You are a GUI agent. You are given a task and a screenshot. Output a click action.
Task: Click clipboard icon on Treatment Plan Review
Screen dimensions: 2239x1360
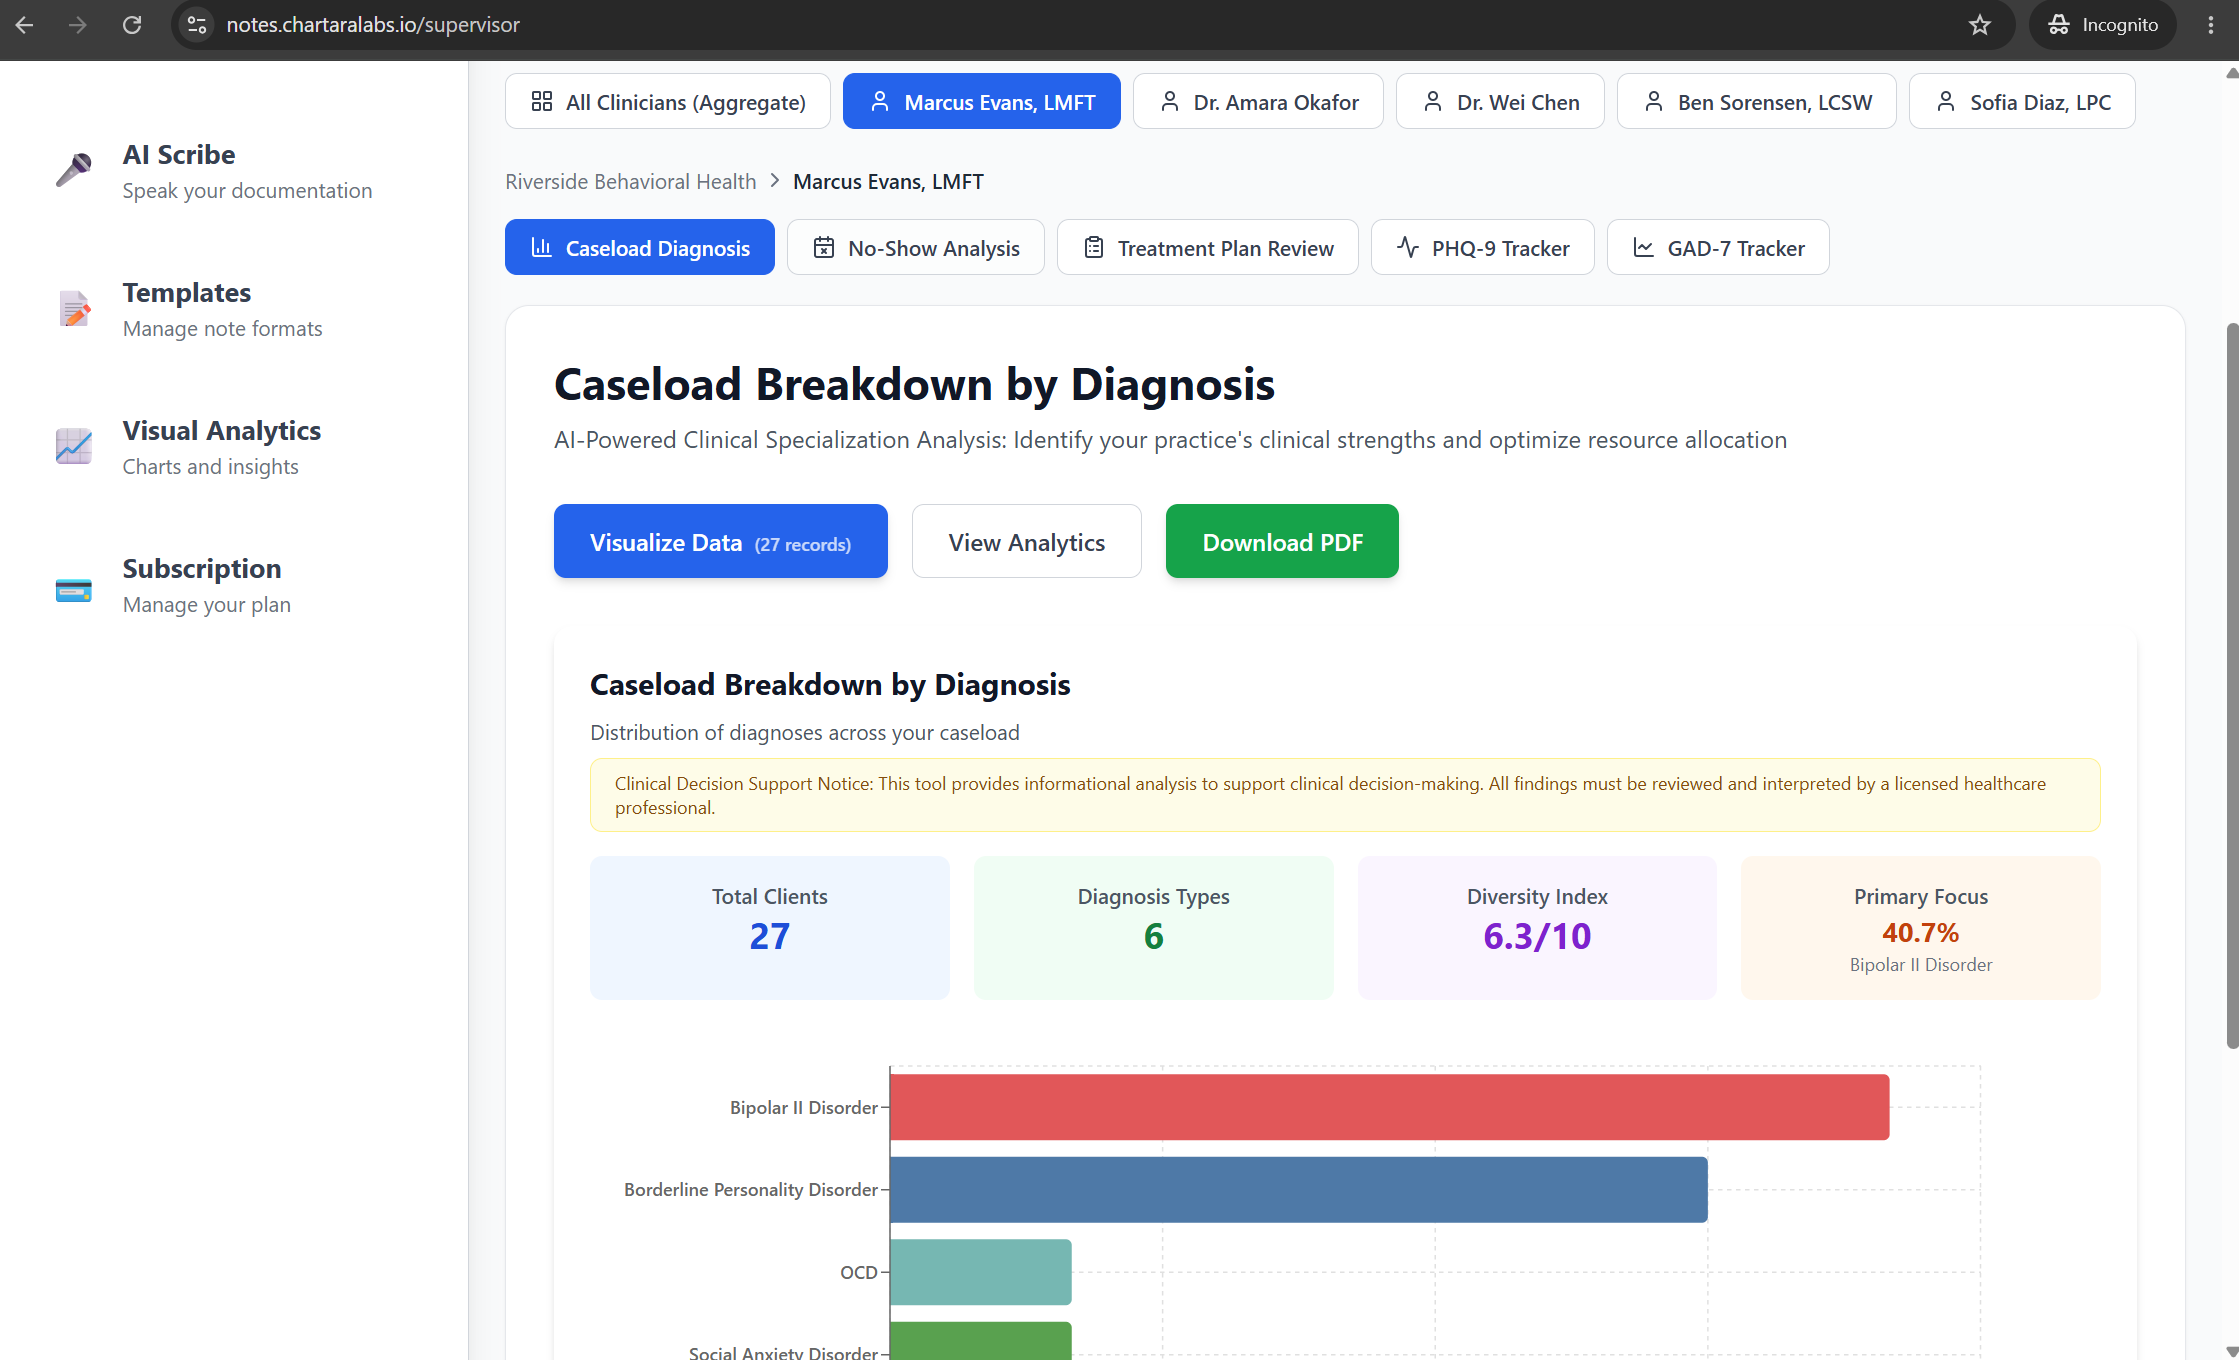click(1094, 247)
